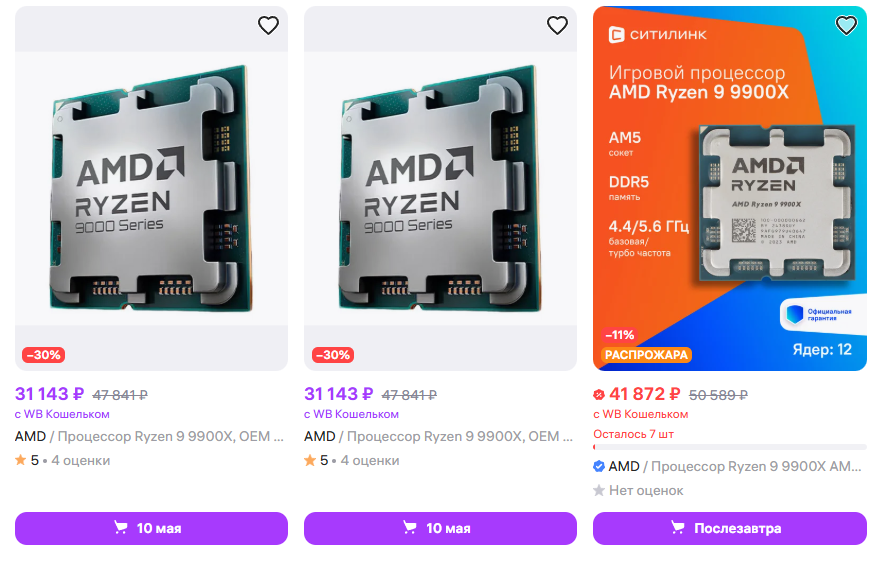The image size is (881, 567).
Task: Click the cart icon in the Послезавтра button
Action: 679,528
